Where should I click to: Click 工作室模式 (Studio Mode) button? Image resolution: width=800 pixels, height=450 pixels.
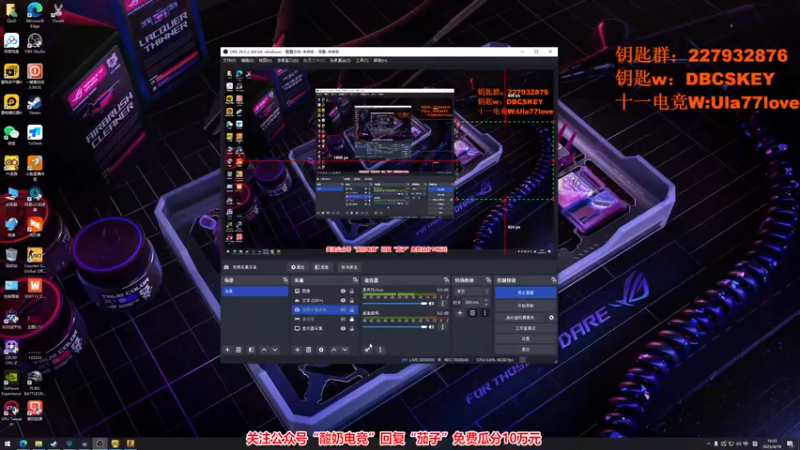(x=526, y=328)
